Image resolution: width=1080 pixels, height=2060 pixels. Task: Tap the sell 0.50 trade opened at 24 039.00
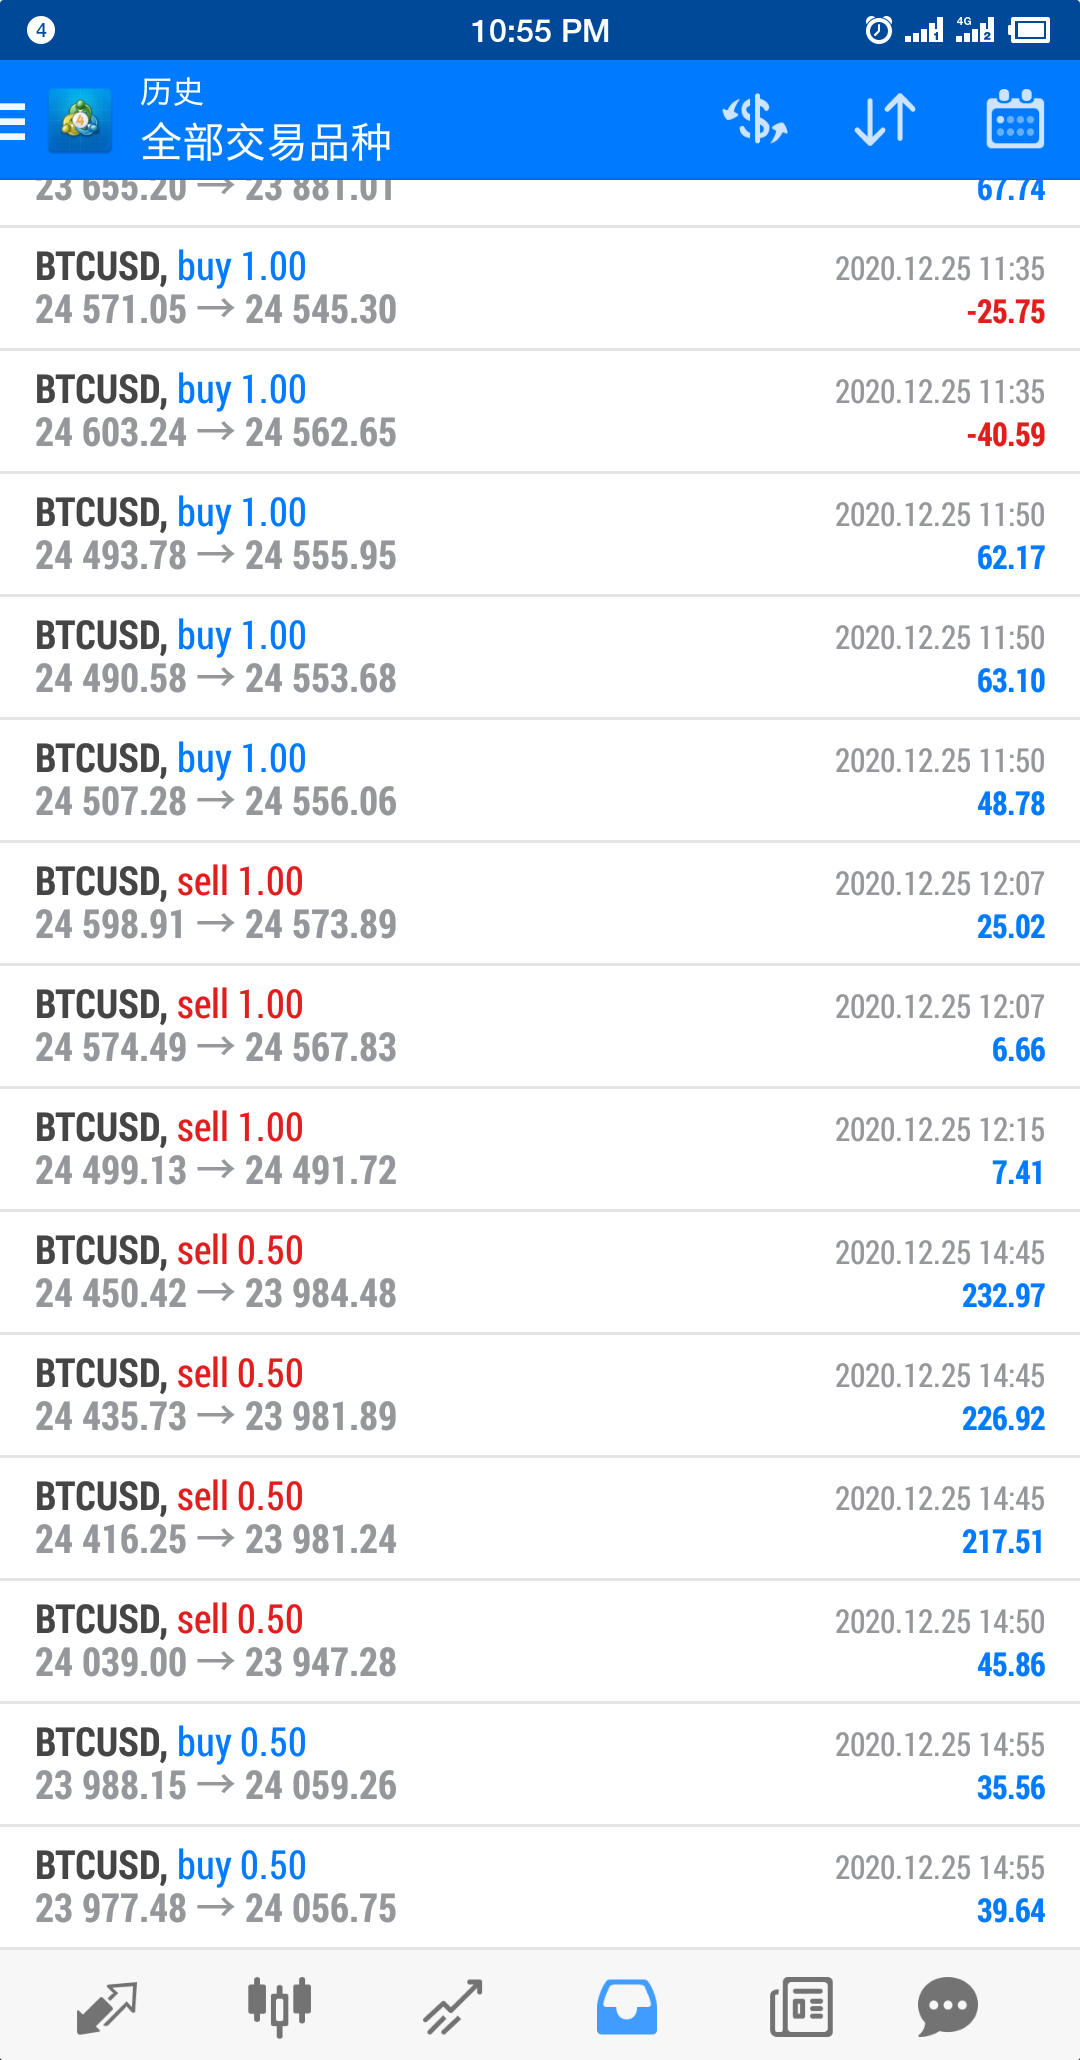[x=540, y=1642]
